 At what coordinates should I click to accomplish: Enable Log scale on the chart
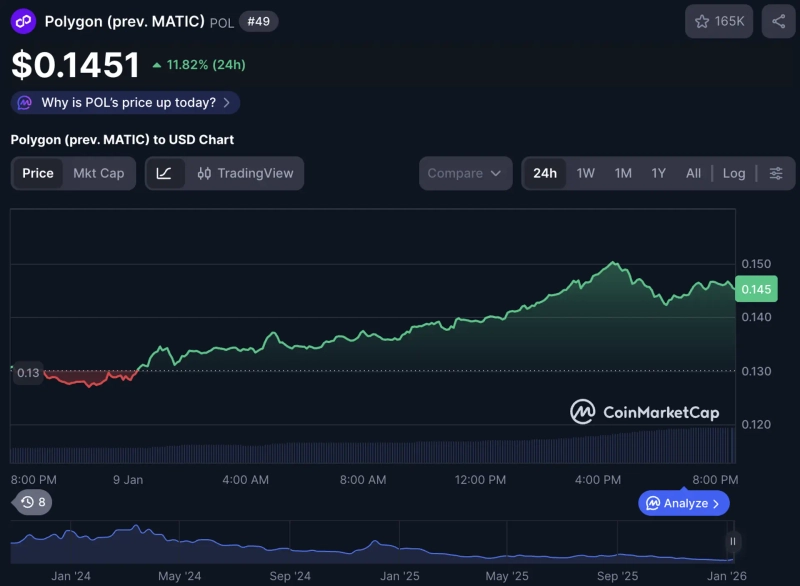734,173
